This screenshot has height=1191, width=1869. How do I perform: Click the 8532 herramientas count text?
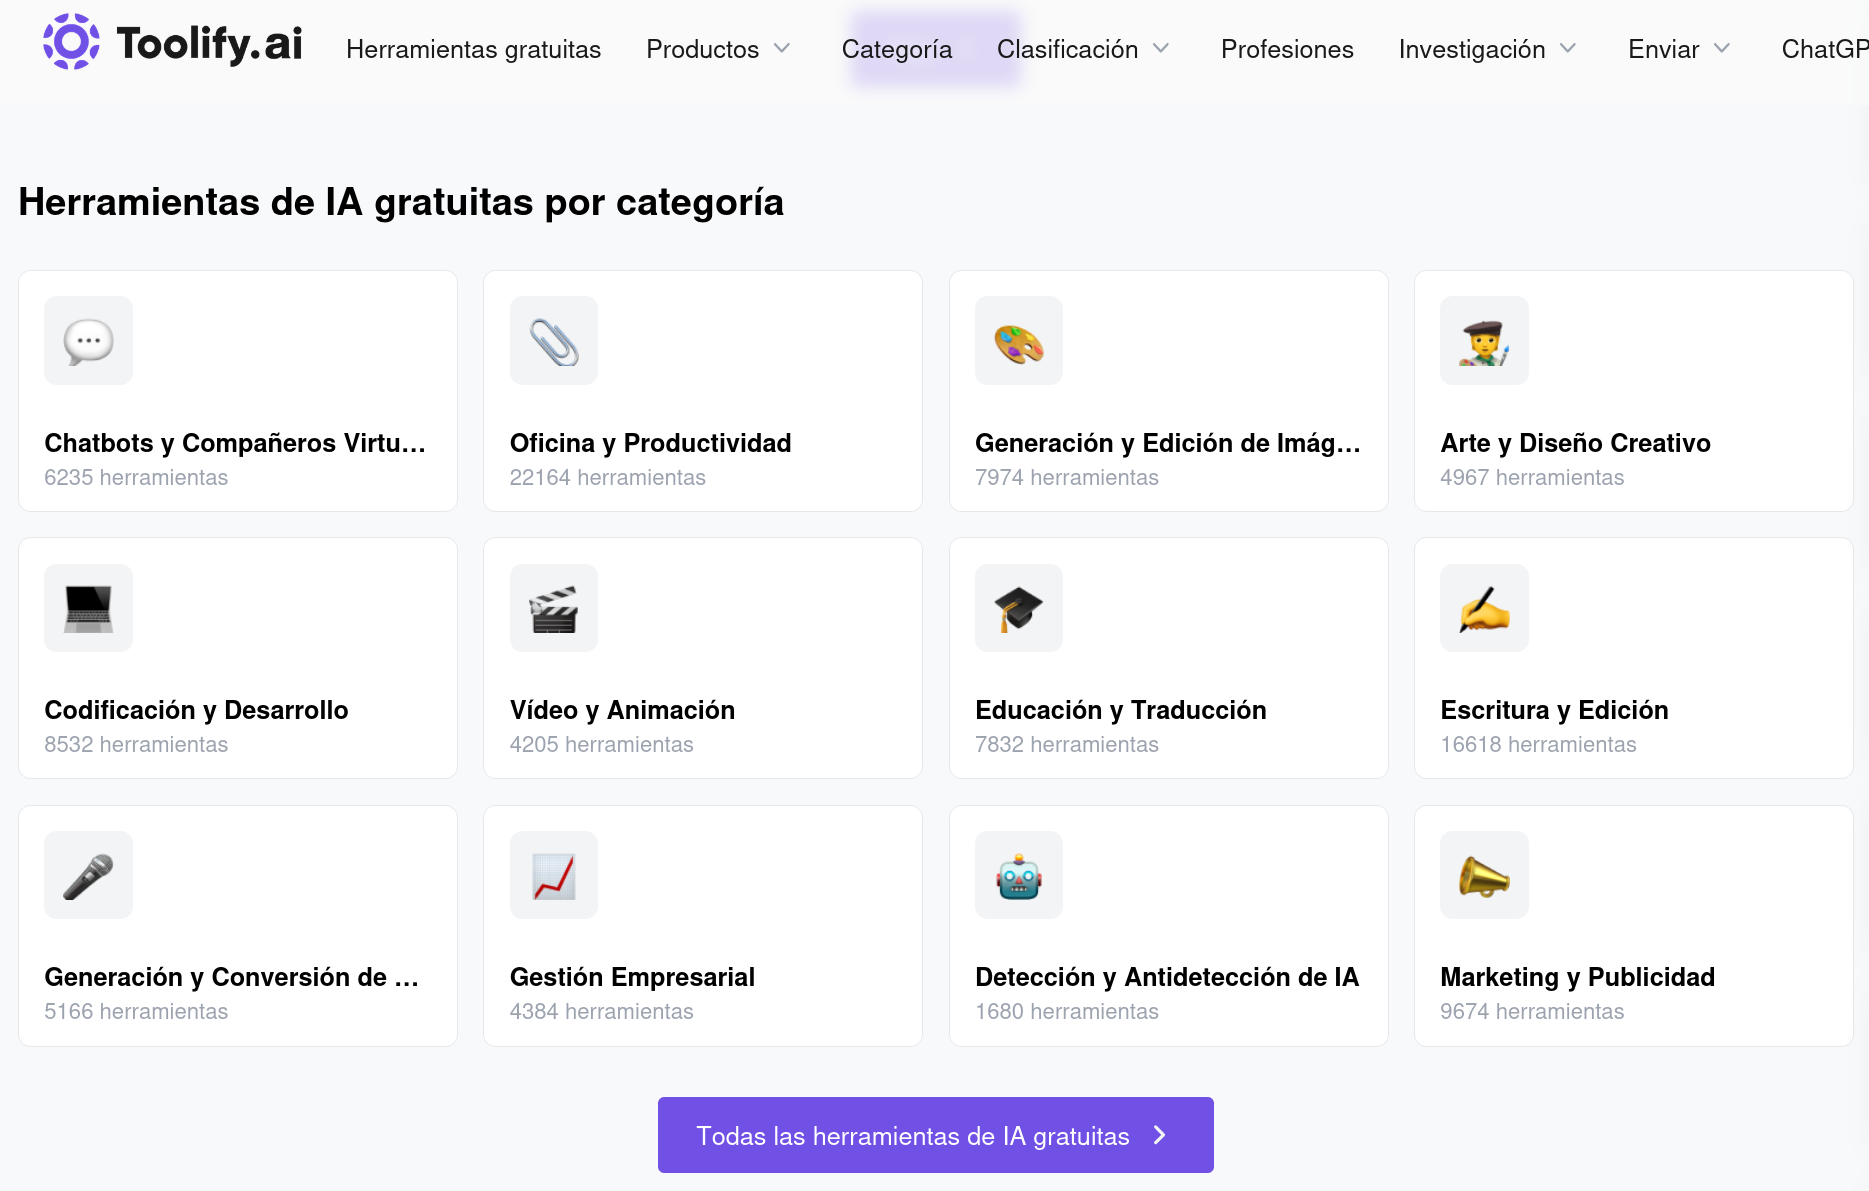coord(136,745)
